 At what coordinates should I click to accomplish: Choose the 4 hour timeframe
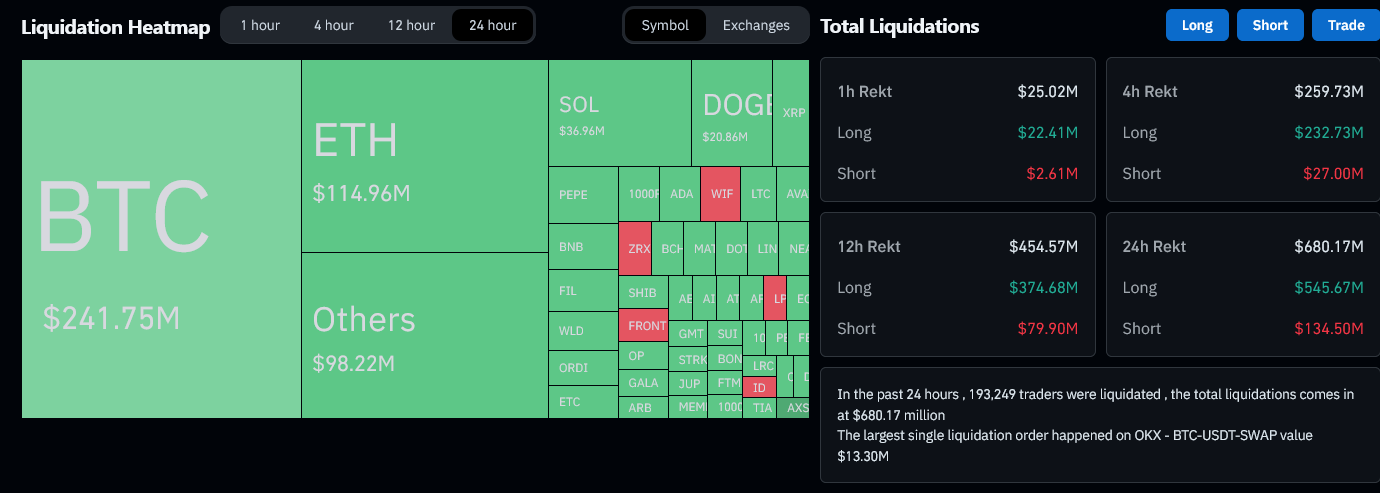click(333, 25)
